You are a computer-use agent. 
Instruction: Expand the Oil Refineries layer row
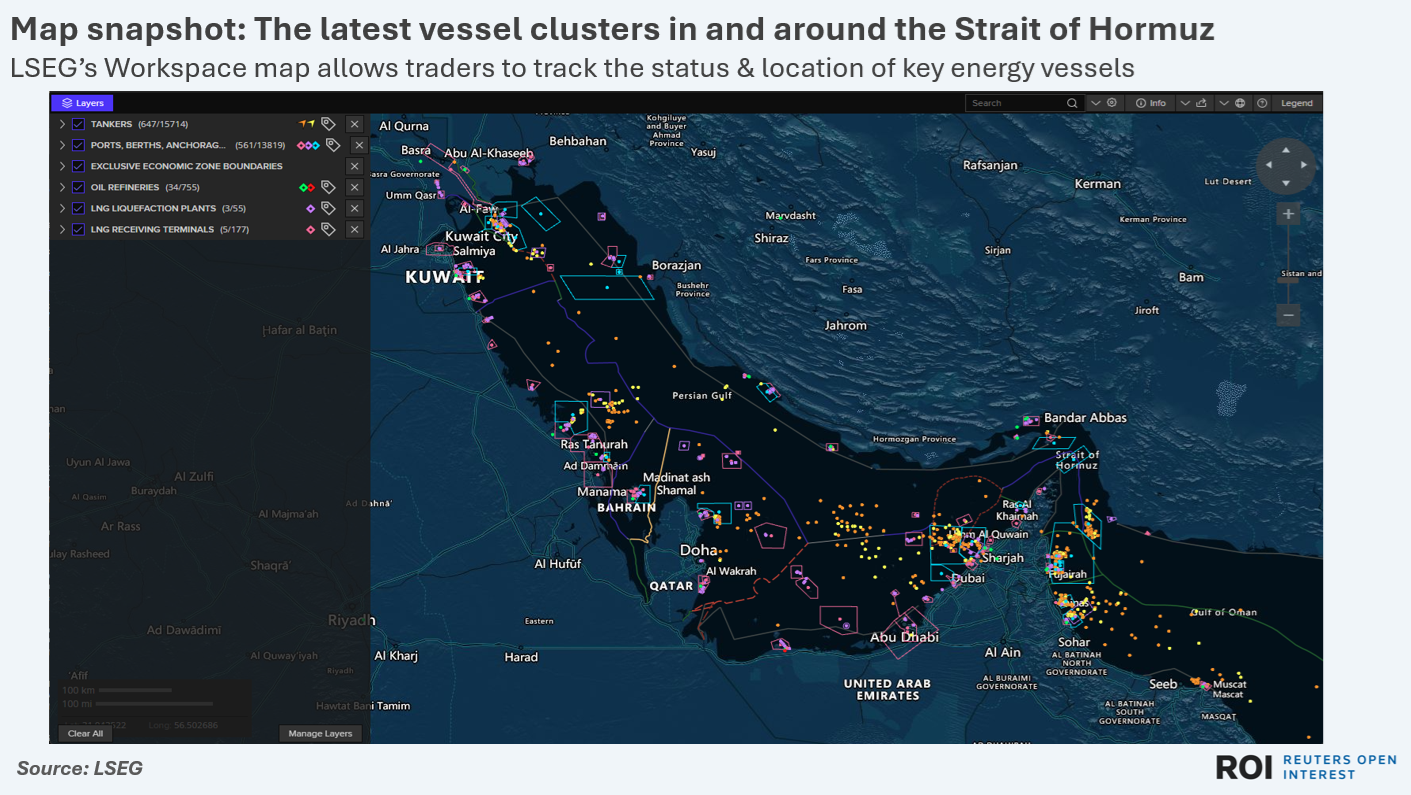[62, 187]
